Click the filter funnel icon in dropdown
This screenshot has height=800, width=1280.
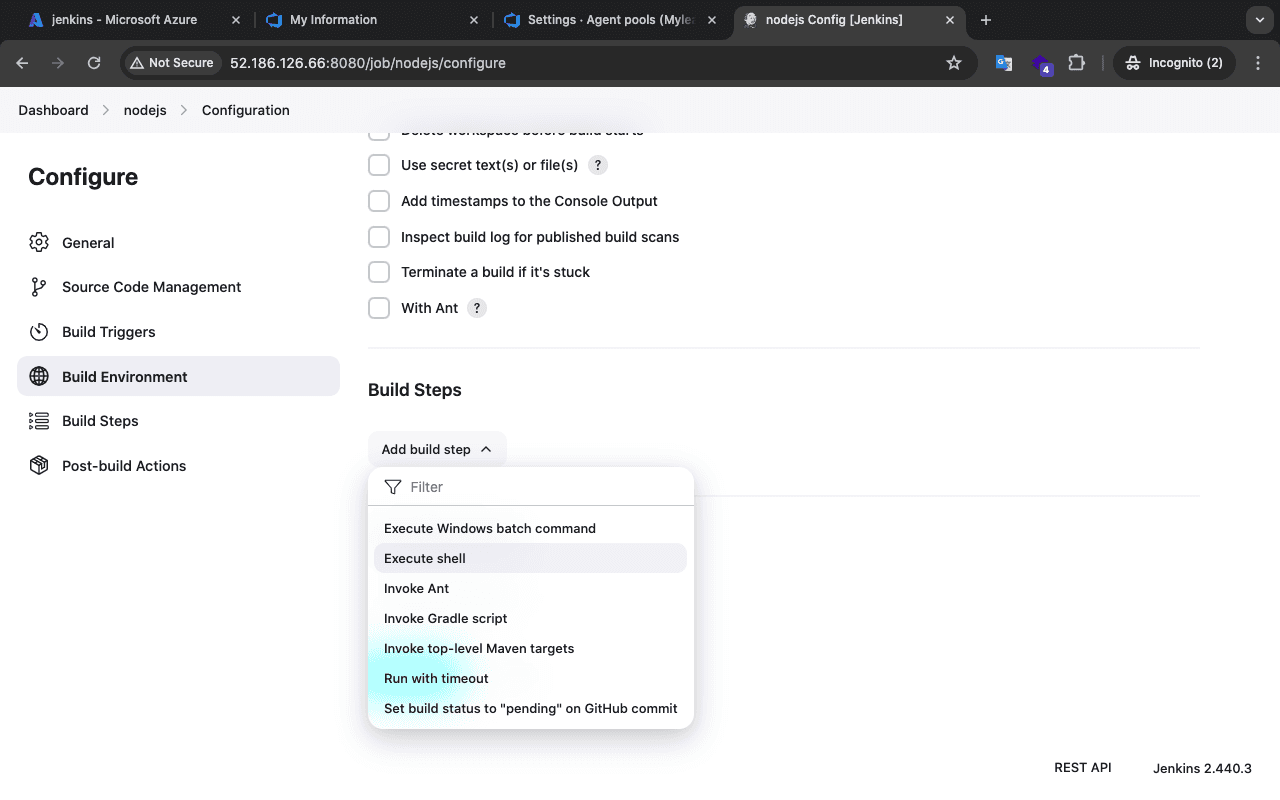click(393, 487)
